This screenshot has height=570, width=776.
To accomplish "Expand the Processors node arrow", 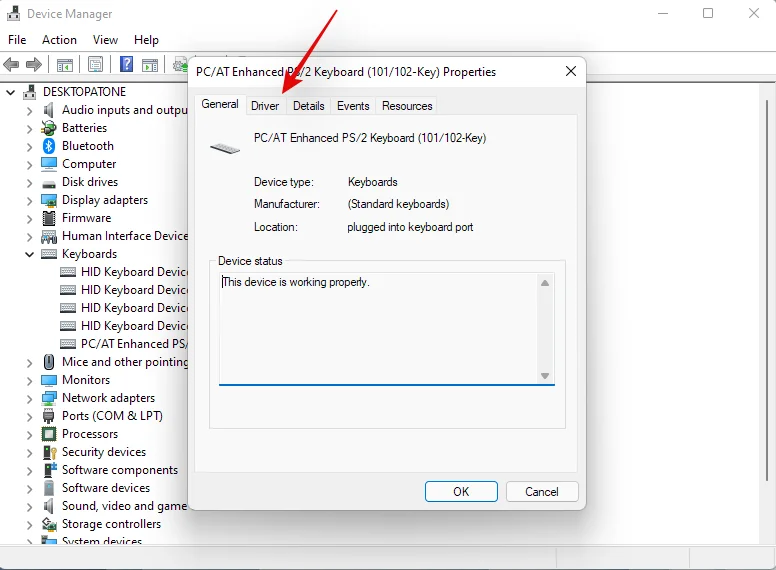I will [30, 434].
